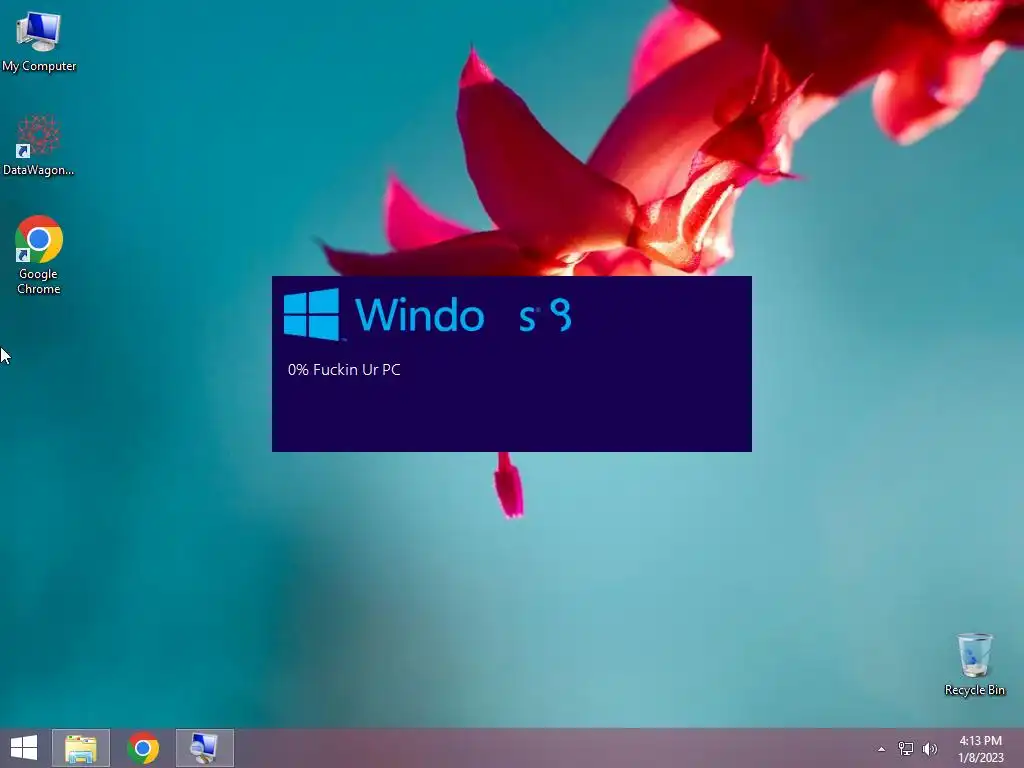The height and width of the screenshot is (768, 1024).
Task: Switch to the computer monitor taskbar app
Action: coord(204,748)
